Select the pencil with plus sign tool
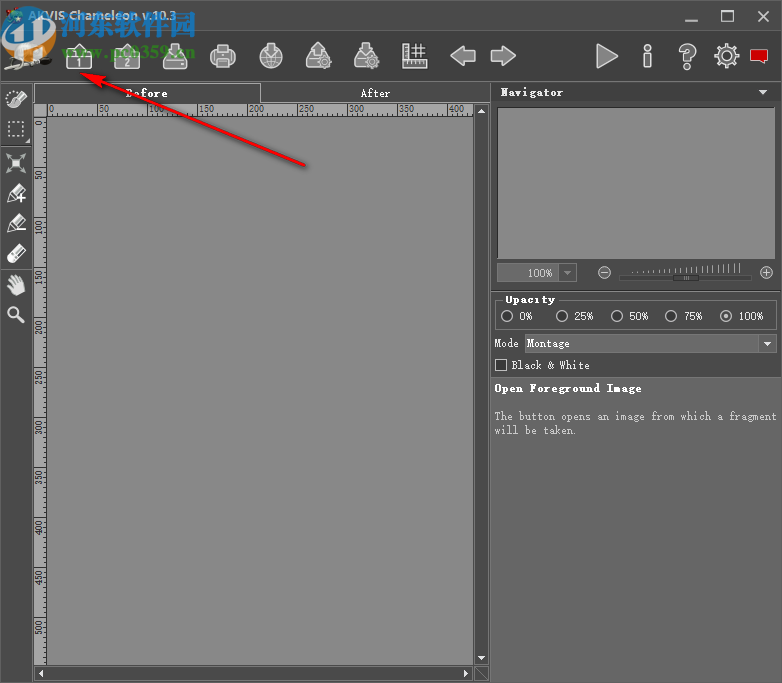Screen dimensions: 782x683 click(x=16, y=194)
